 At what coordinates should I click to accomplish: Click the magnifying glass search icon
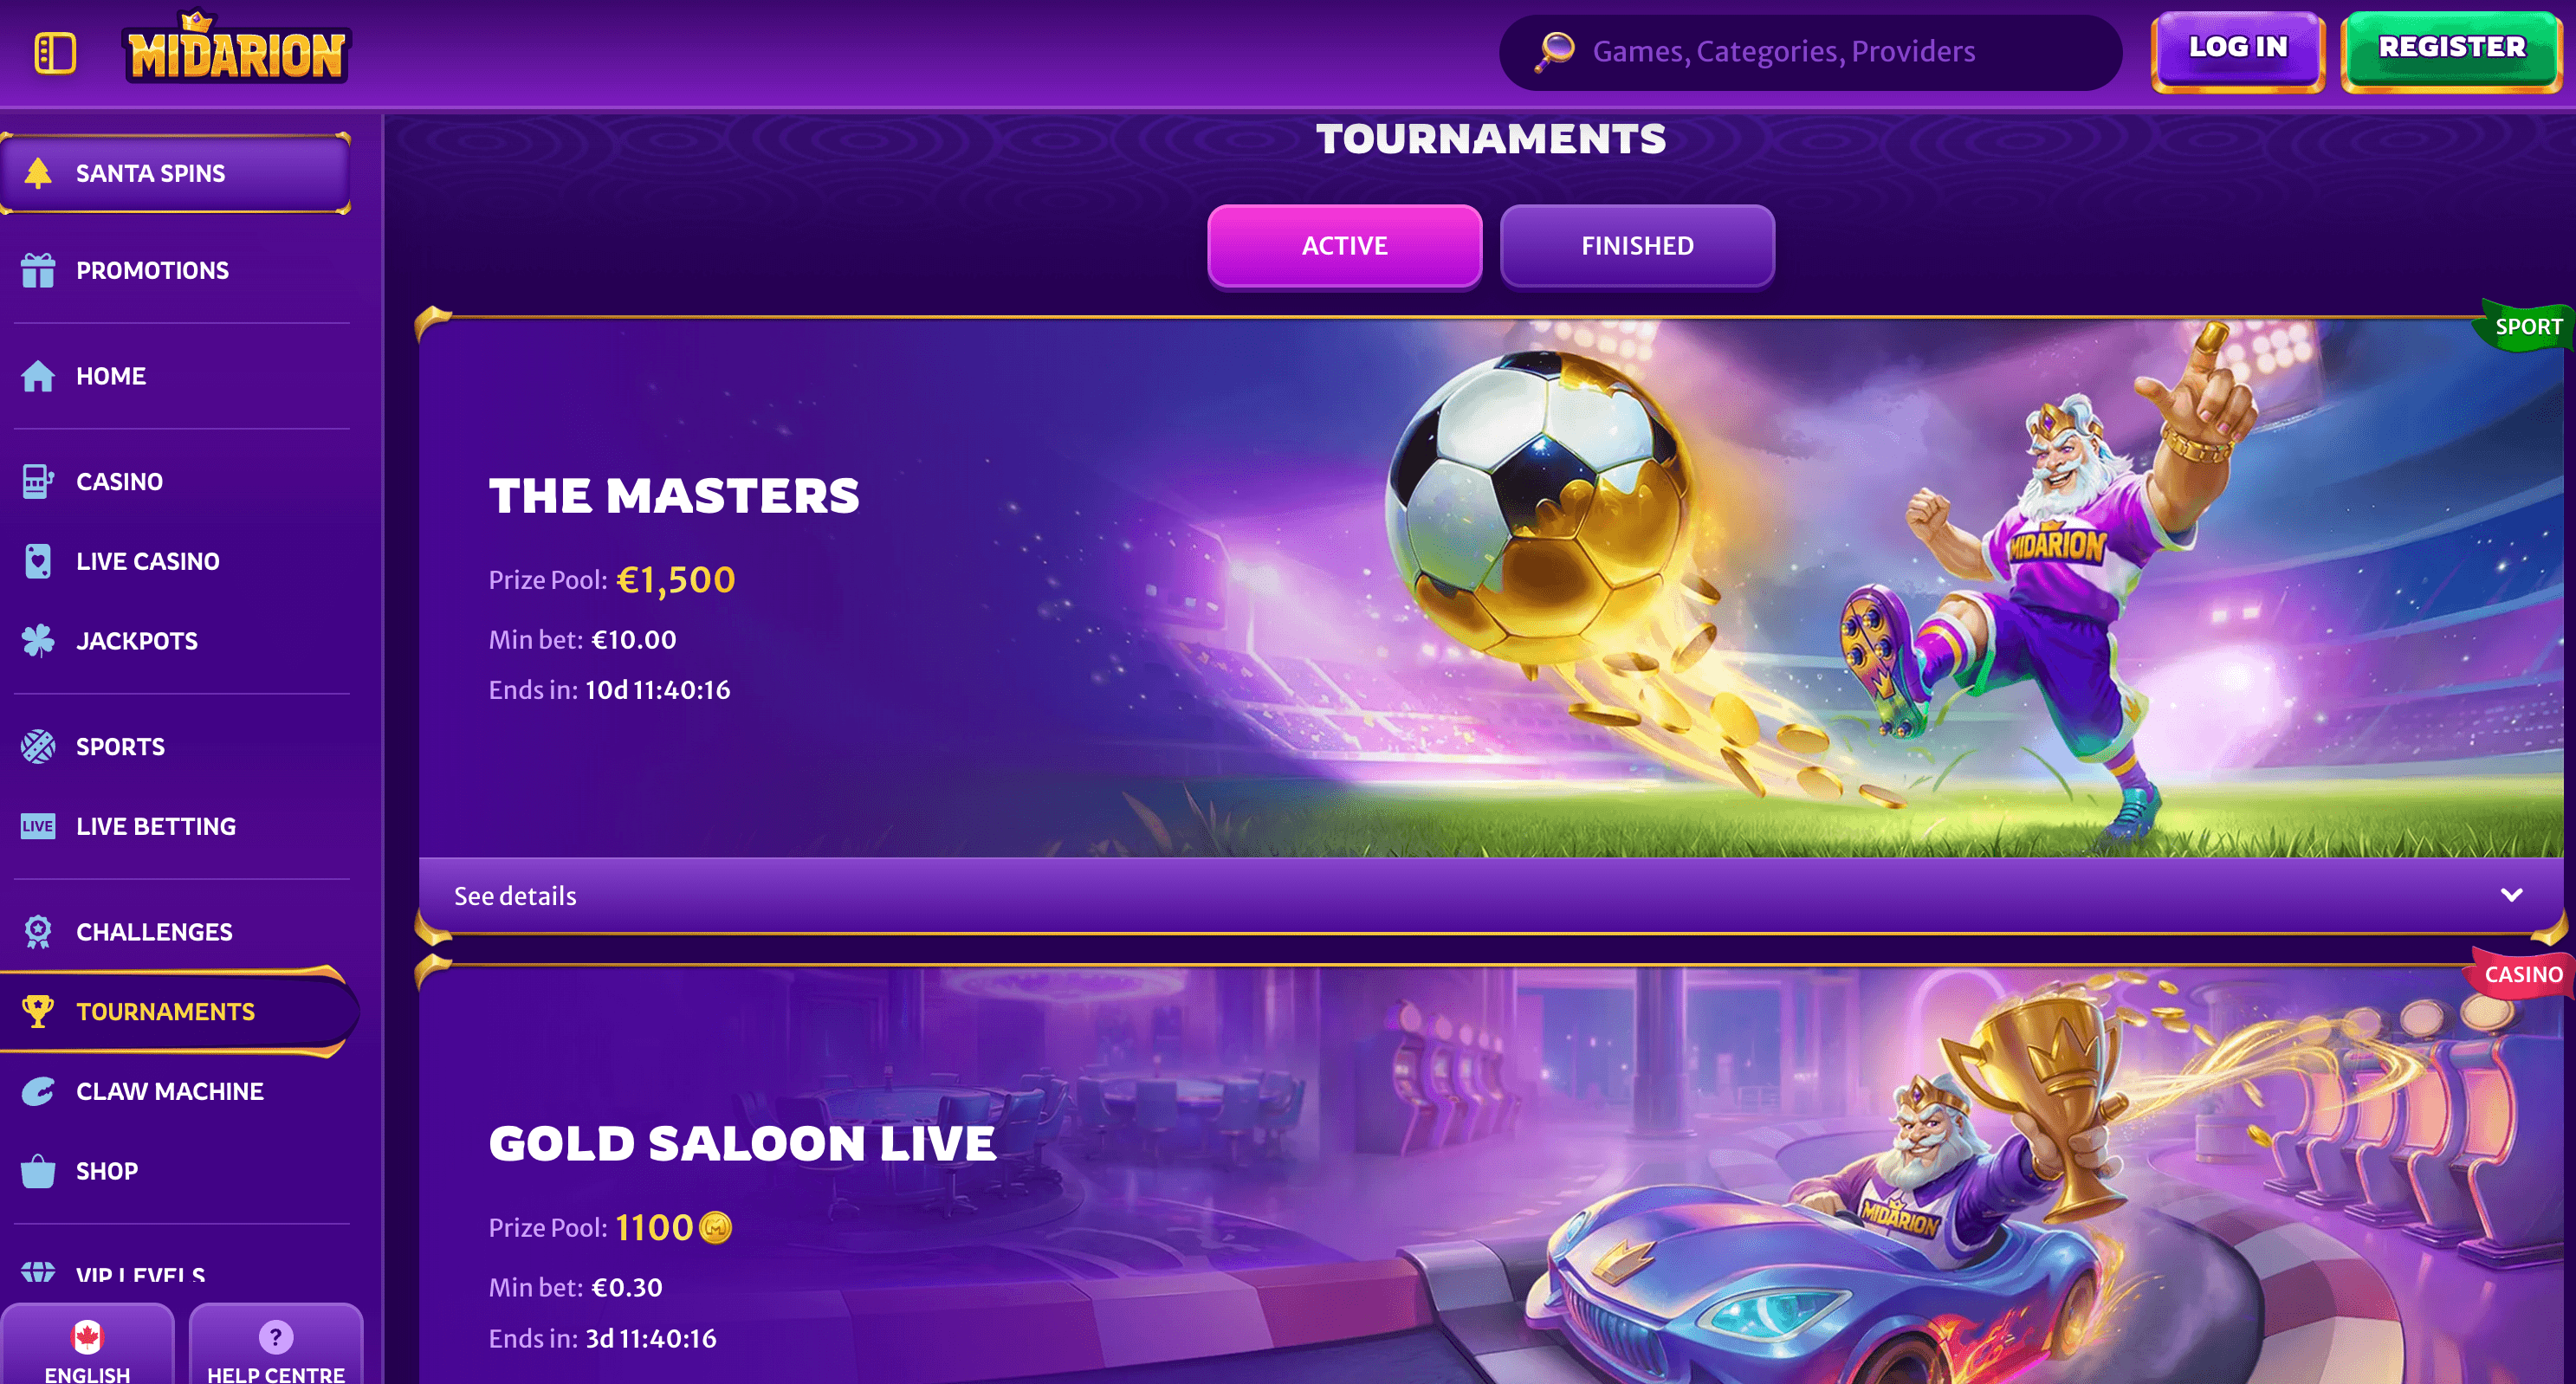1555,51
